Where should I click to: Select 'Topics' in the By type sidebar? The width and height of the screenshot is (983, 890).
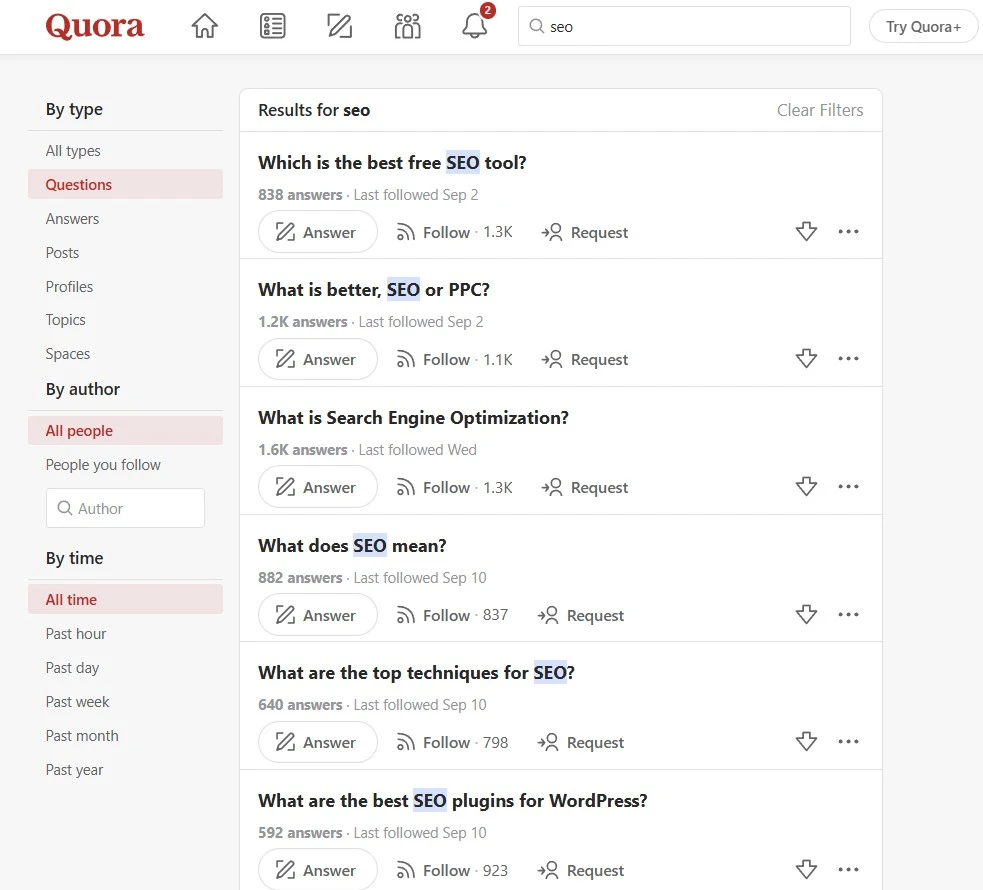[x=65, y=319]
